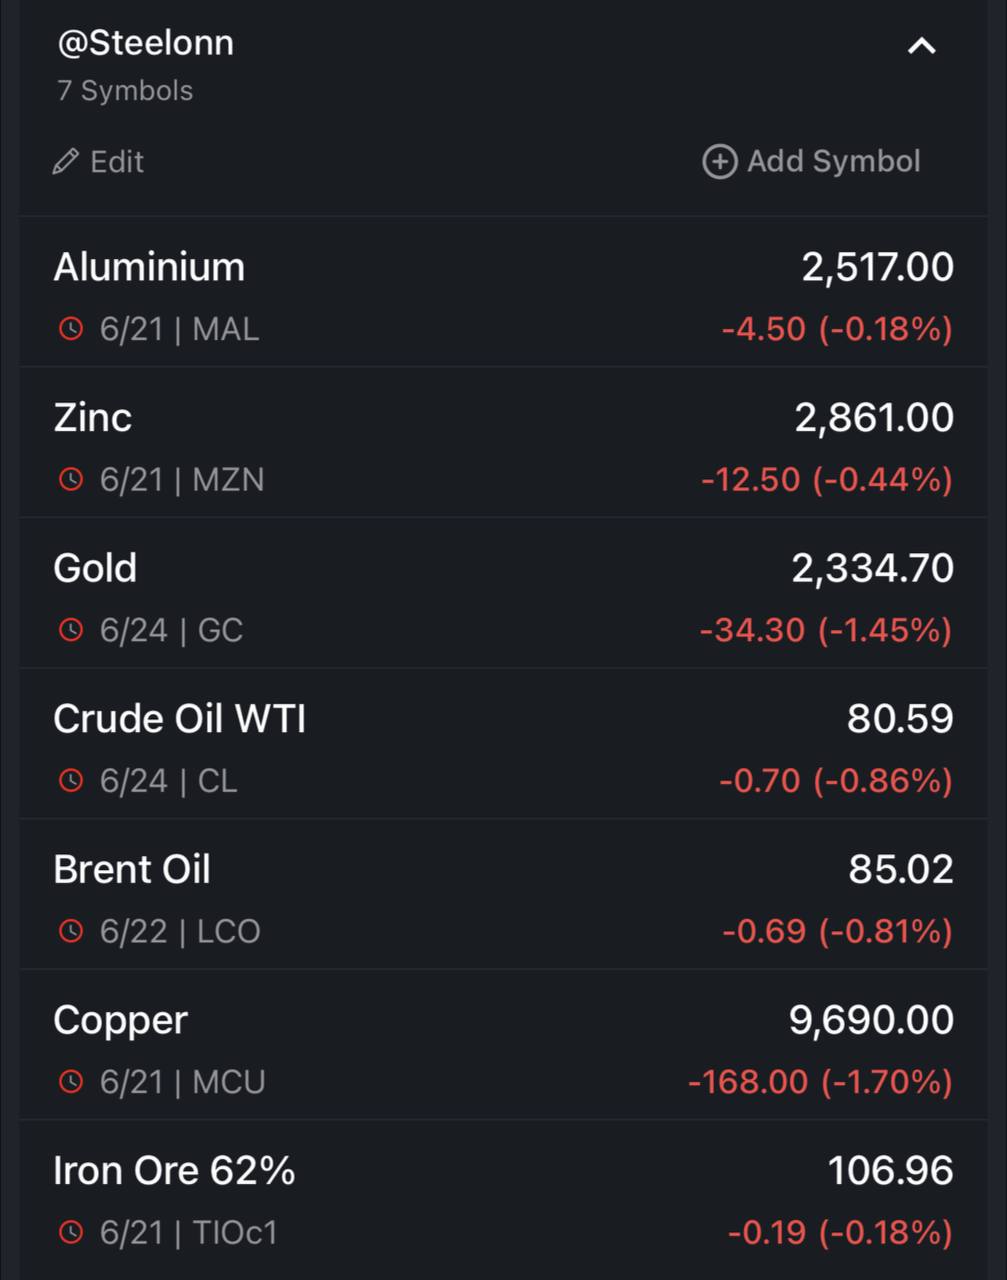Click the pencil Edit icon
Image resolution: width=1007 pixels, height=1280 pixels.
coord(66,161)
